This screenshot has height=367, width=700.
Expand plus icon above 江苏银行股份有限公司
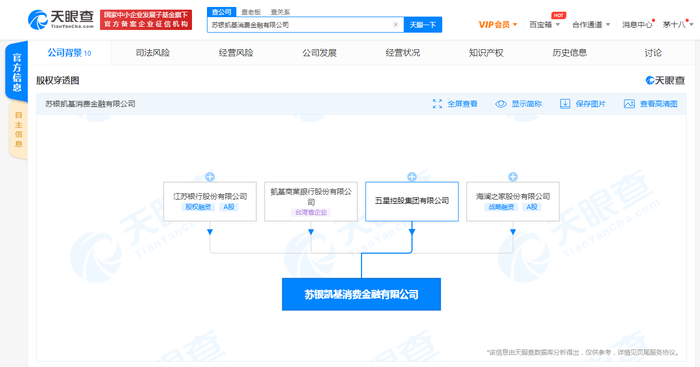pyautogui.click(x=210, y=177)
